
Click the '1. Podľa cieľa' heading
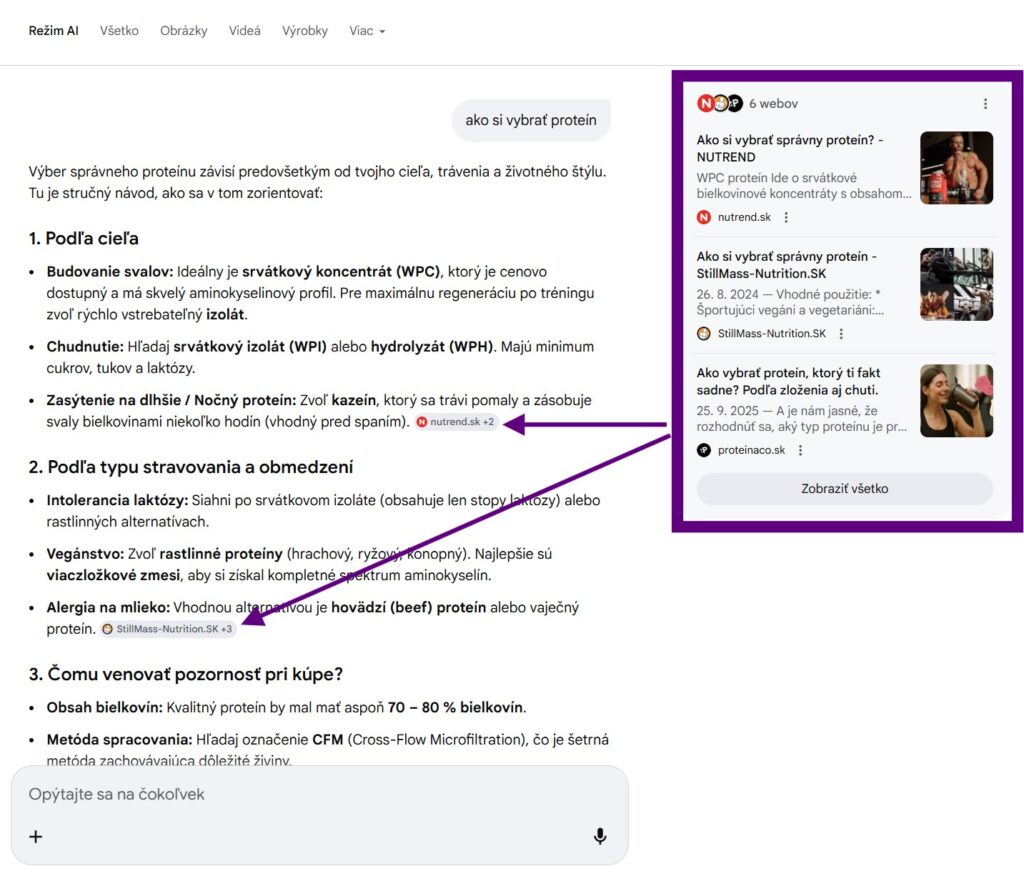click(84, 238)
